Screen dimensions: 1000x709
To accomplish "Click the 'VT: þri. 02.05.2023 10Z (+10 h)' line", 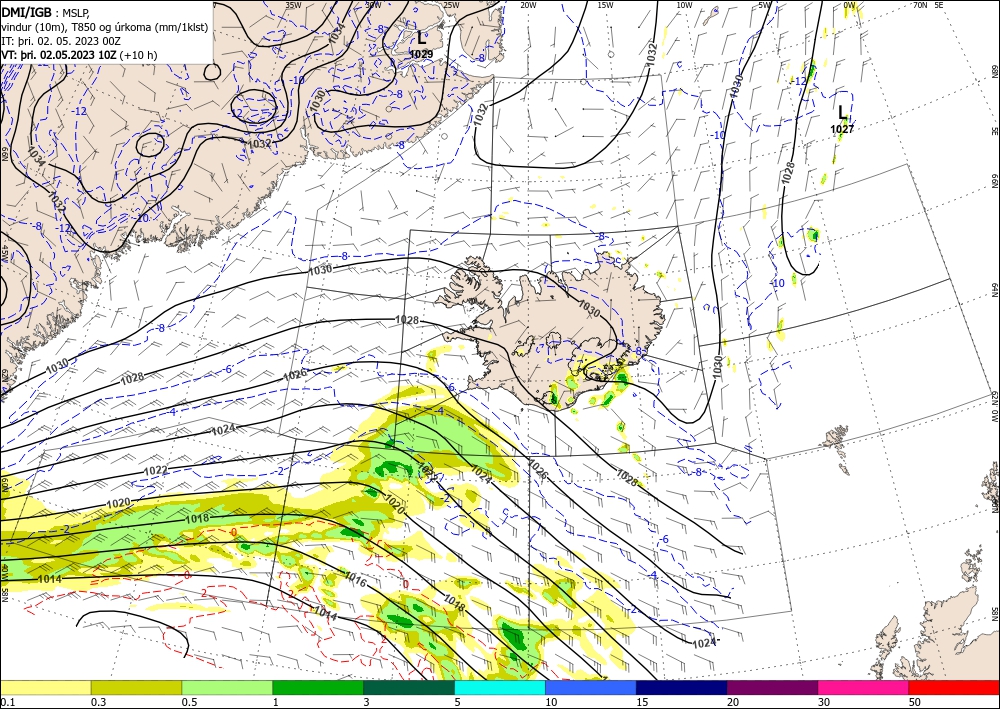I will pyautogui.click(x=79, y=55).
